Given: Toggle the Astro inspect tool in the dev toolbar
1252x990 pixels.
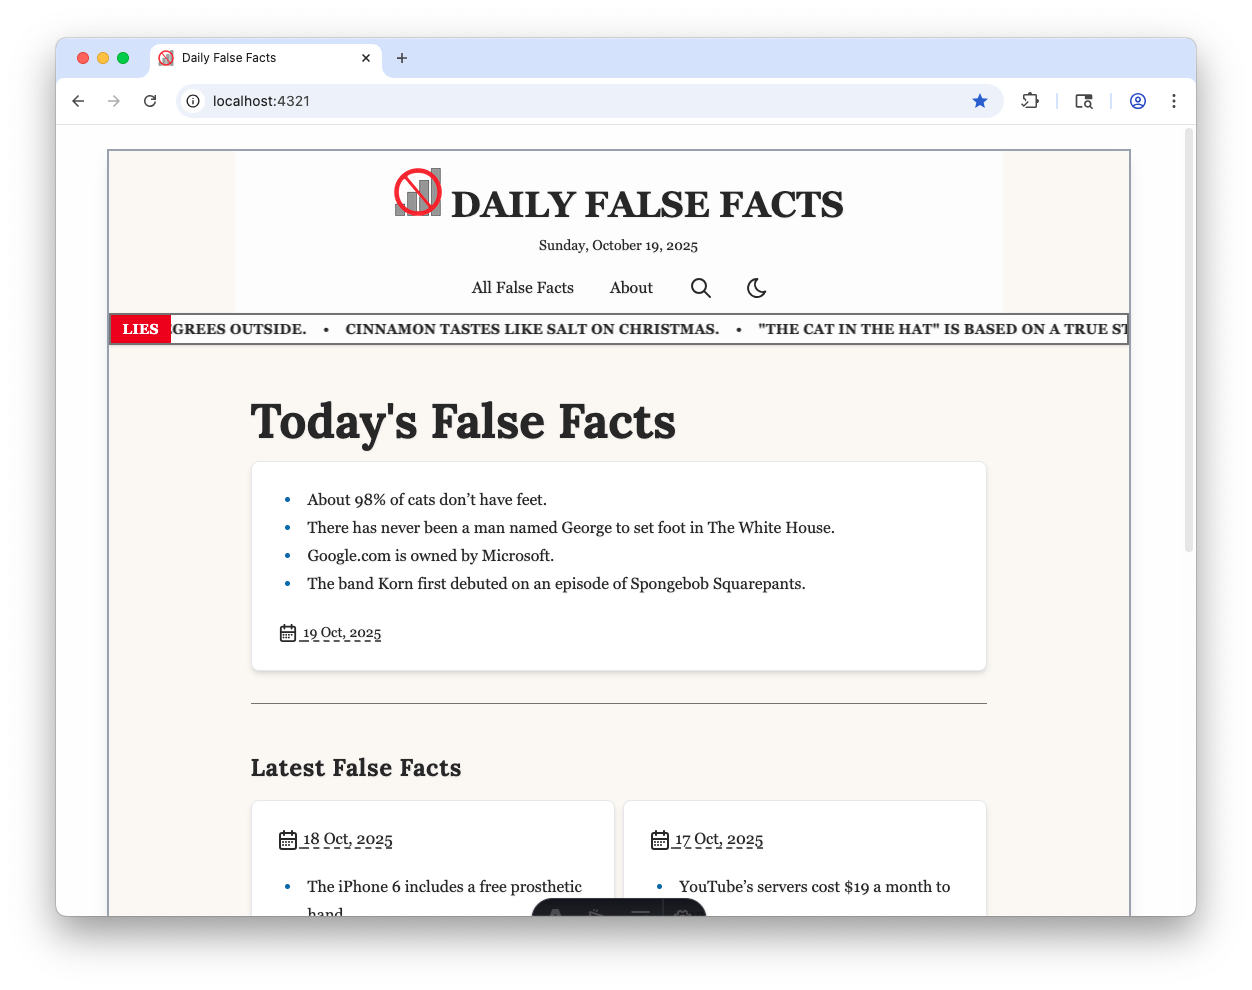Looking at the screenshot, I should [x=596, y=912].
